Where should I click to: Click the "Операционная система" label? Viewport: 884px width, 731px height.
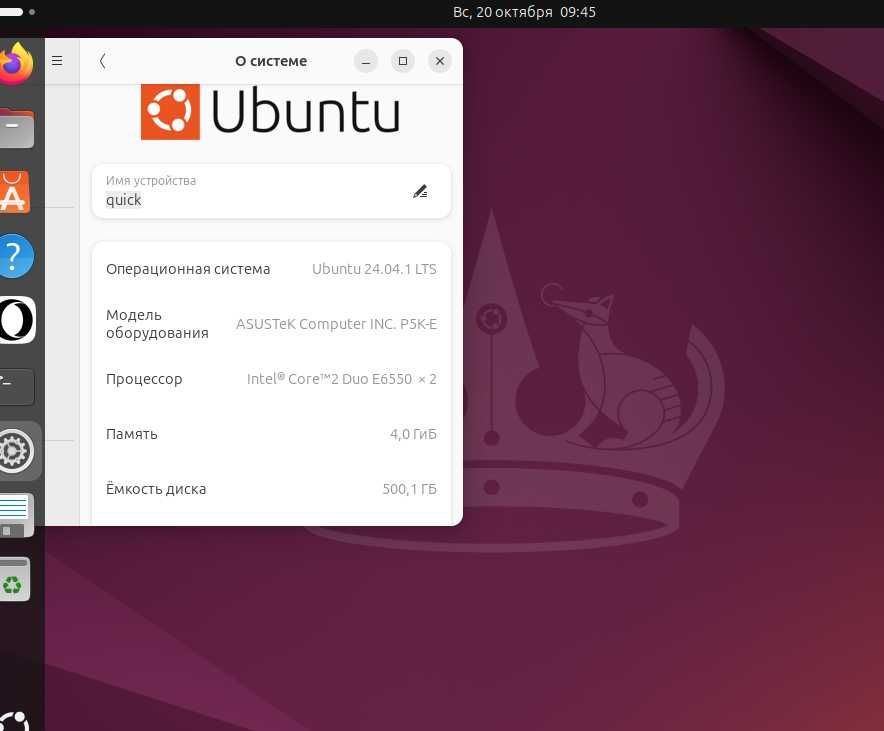tap(188, 269)
